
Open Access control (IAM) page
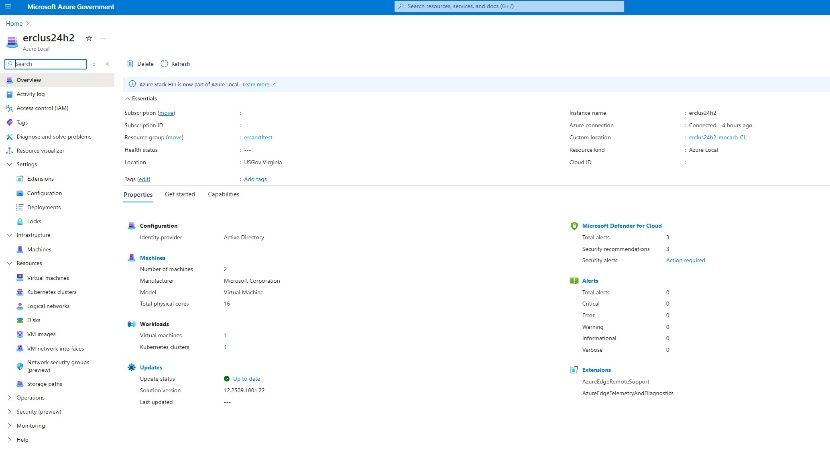[42, 108]
